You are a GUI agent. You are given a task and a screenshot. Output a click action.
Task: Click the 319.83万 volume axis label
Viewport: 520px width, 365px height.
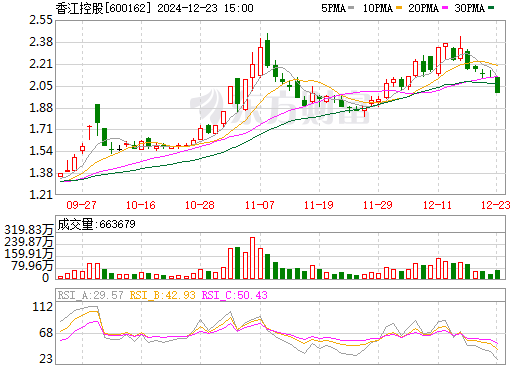click(29, 230)
